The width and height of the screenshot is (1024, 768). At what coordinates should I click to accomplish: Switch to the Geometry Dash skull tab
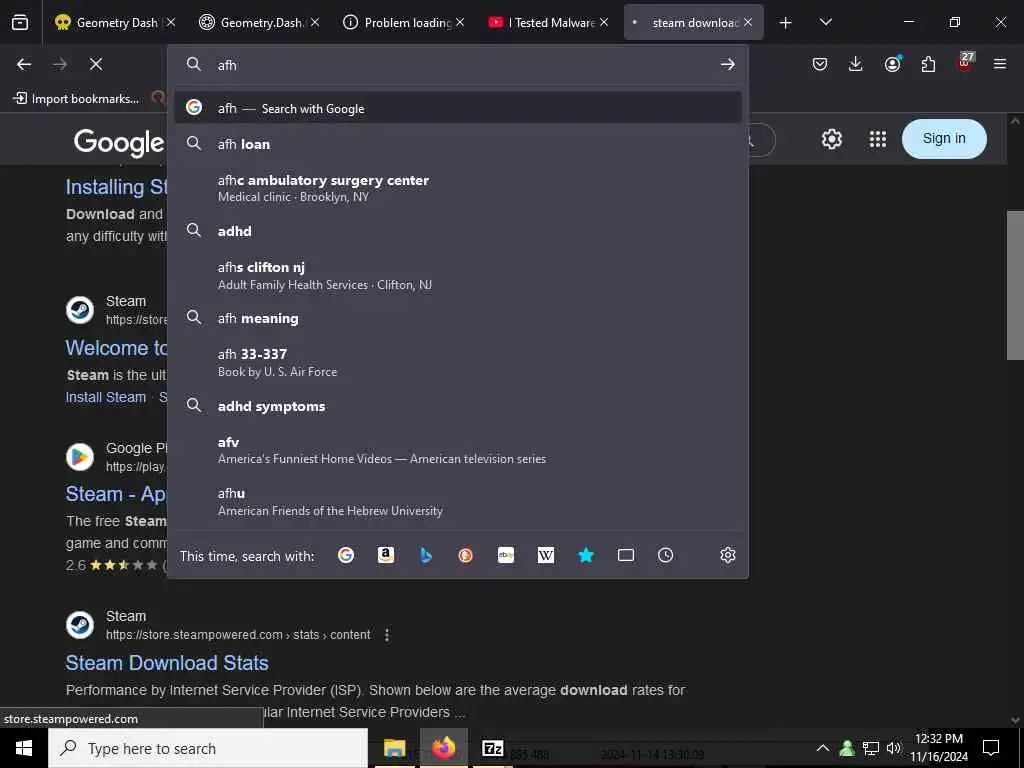[x=115, y=22]
